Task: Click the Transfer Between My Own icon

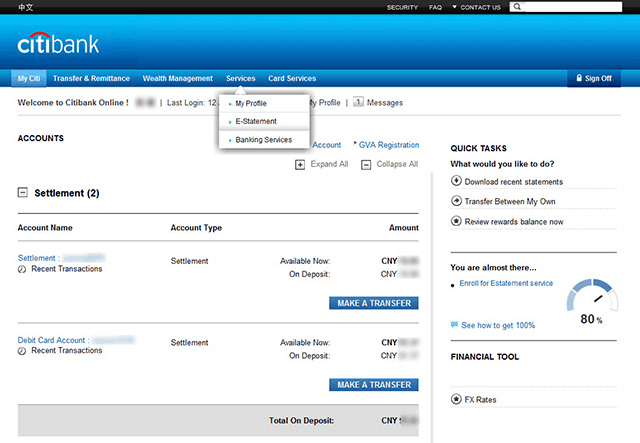Action: point(457,202)
